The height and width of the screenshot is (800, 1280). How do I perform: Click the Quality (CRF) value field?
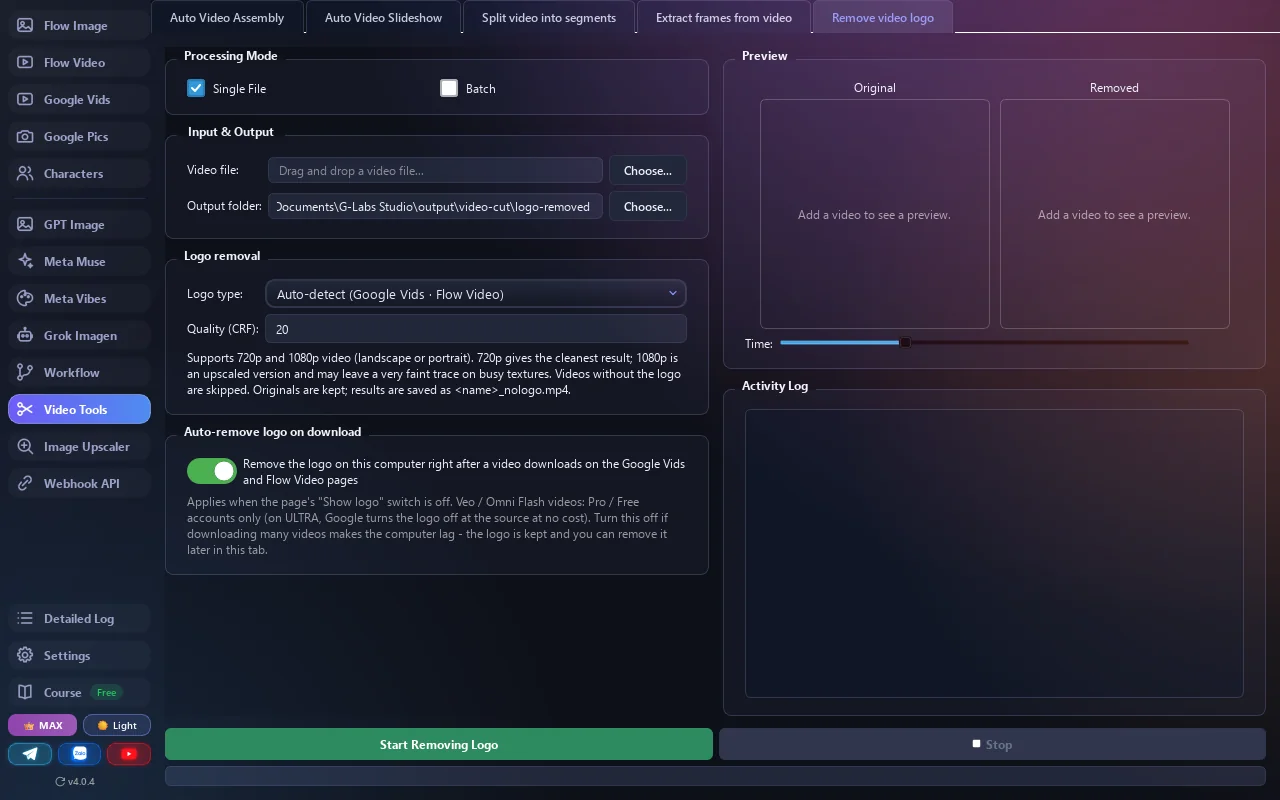pos(476,329)
